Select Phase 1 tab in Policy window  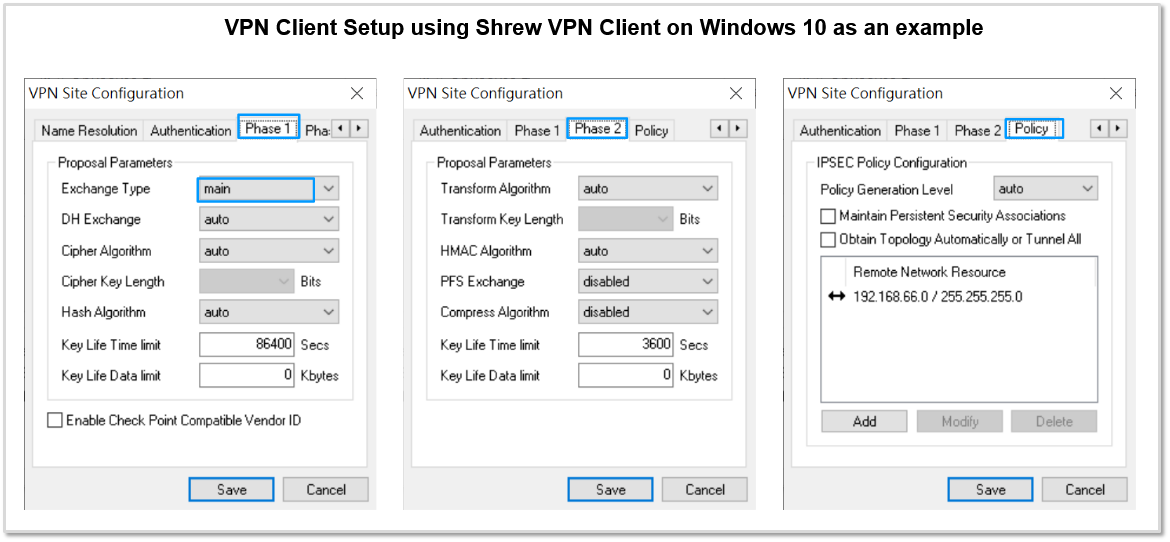pos(917,131)
